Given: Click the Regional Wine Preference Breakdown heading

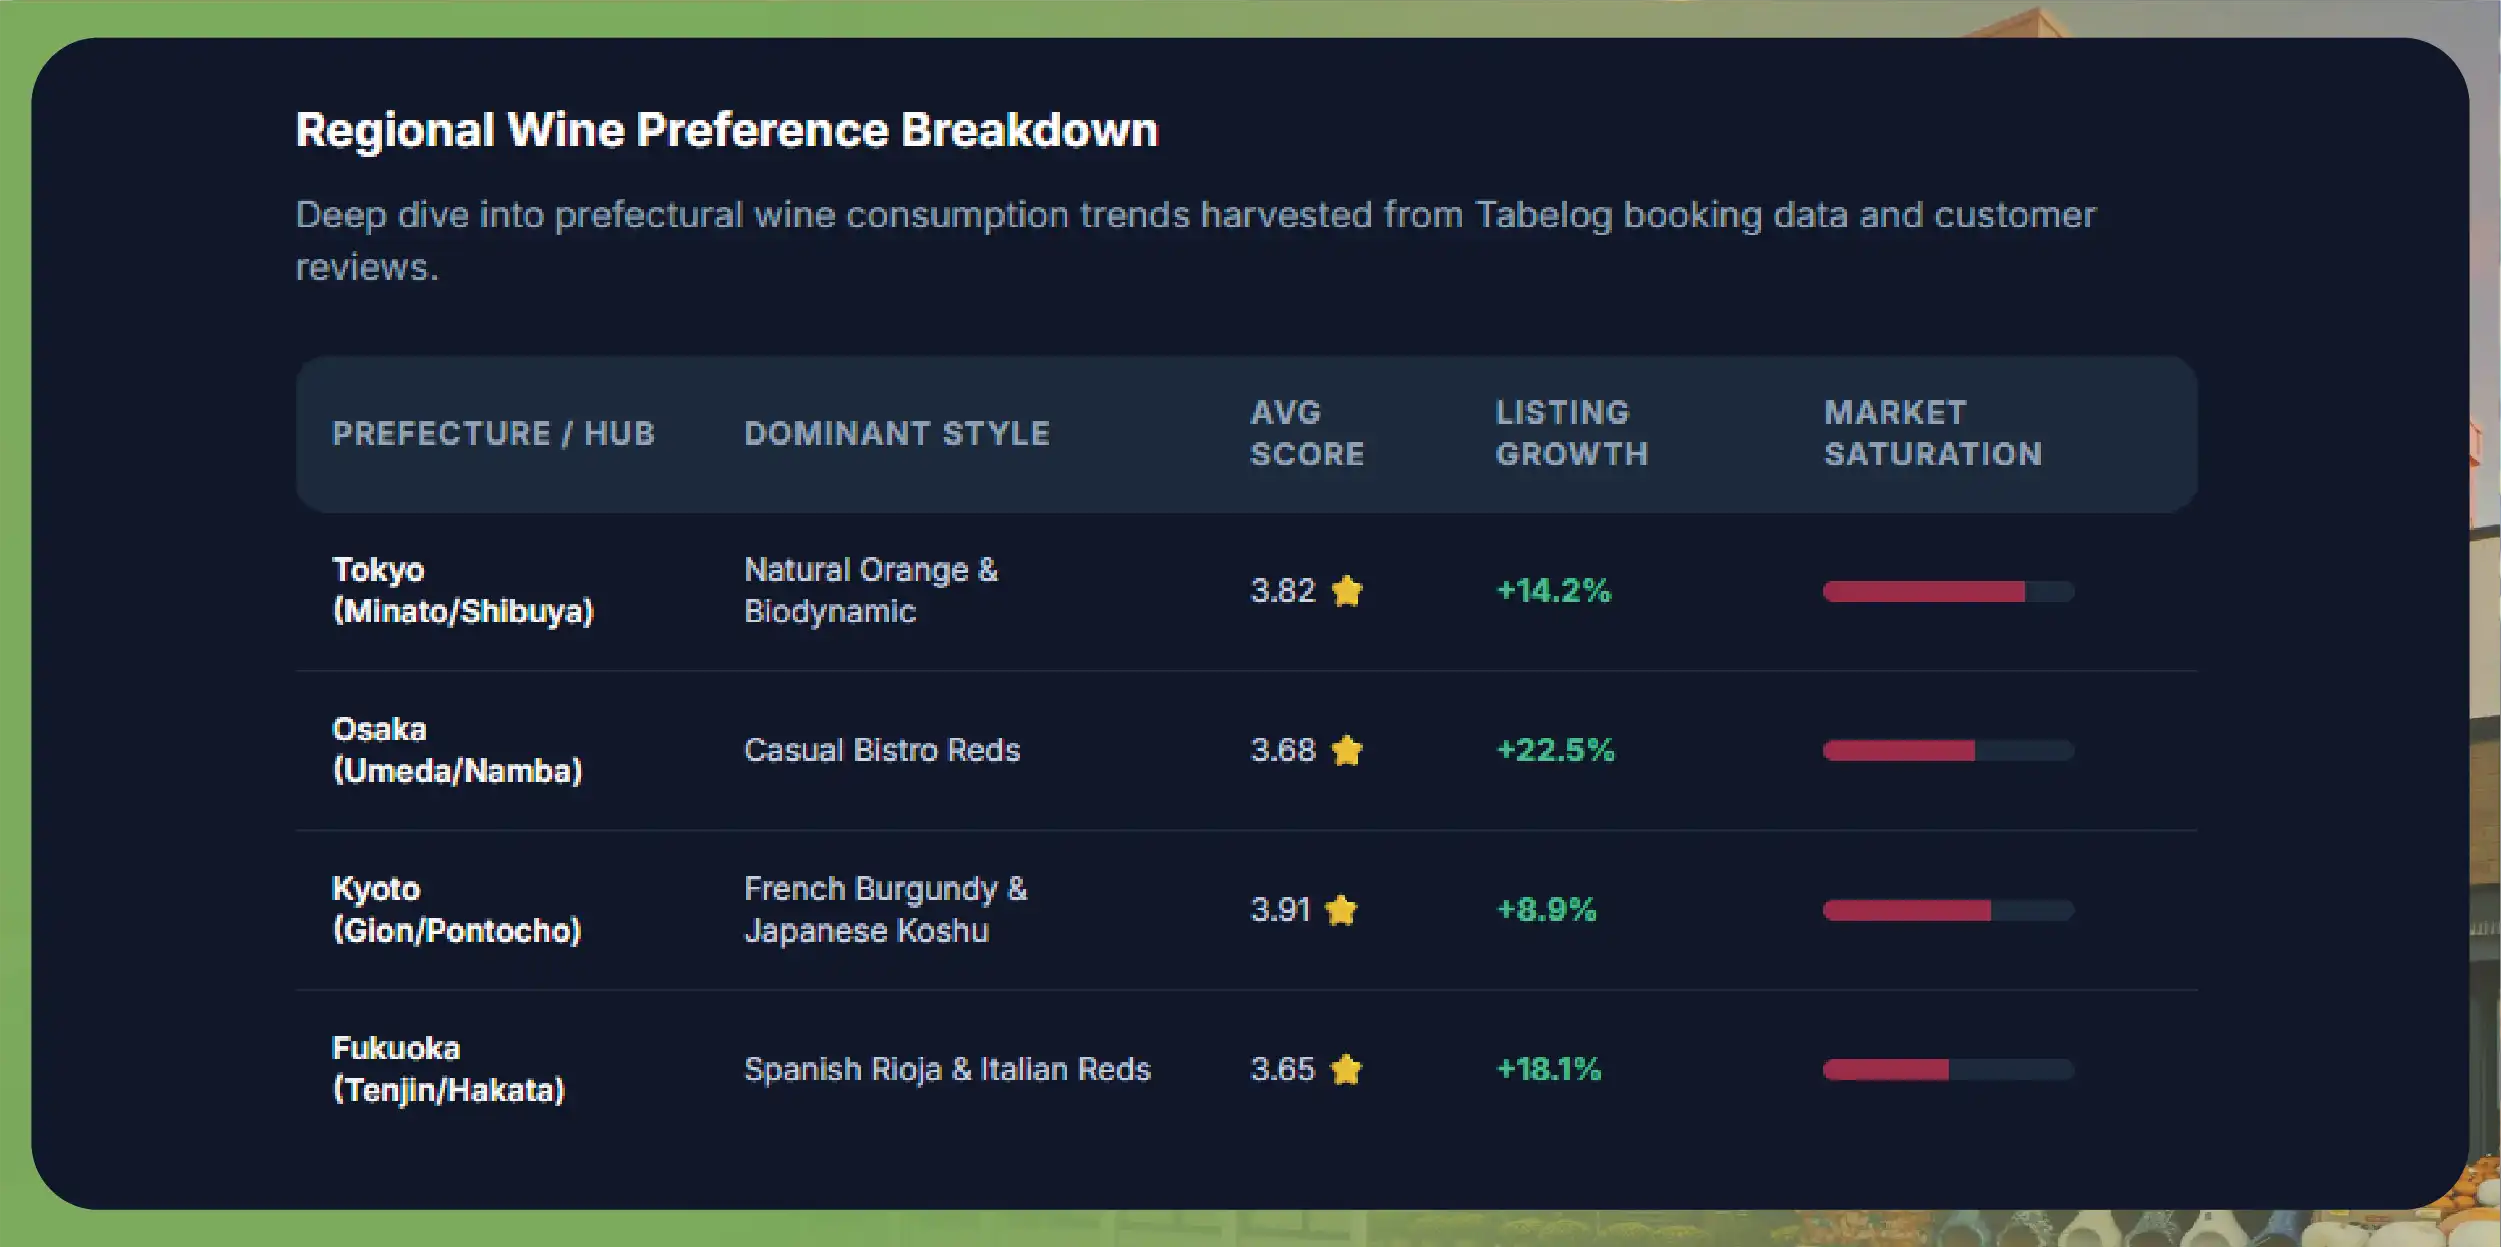Looking at the screenshot, I should pos(726,130).
